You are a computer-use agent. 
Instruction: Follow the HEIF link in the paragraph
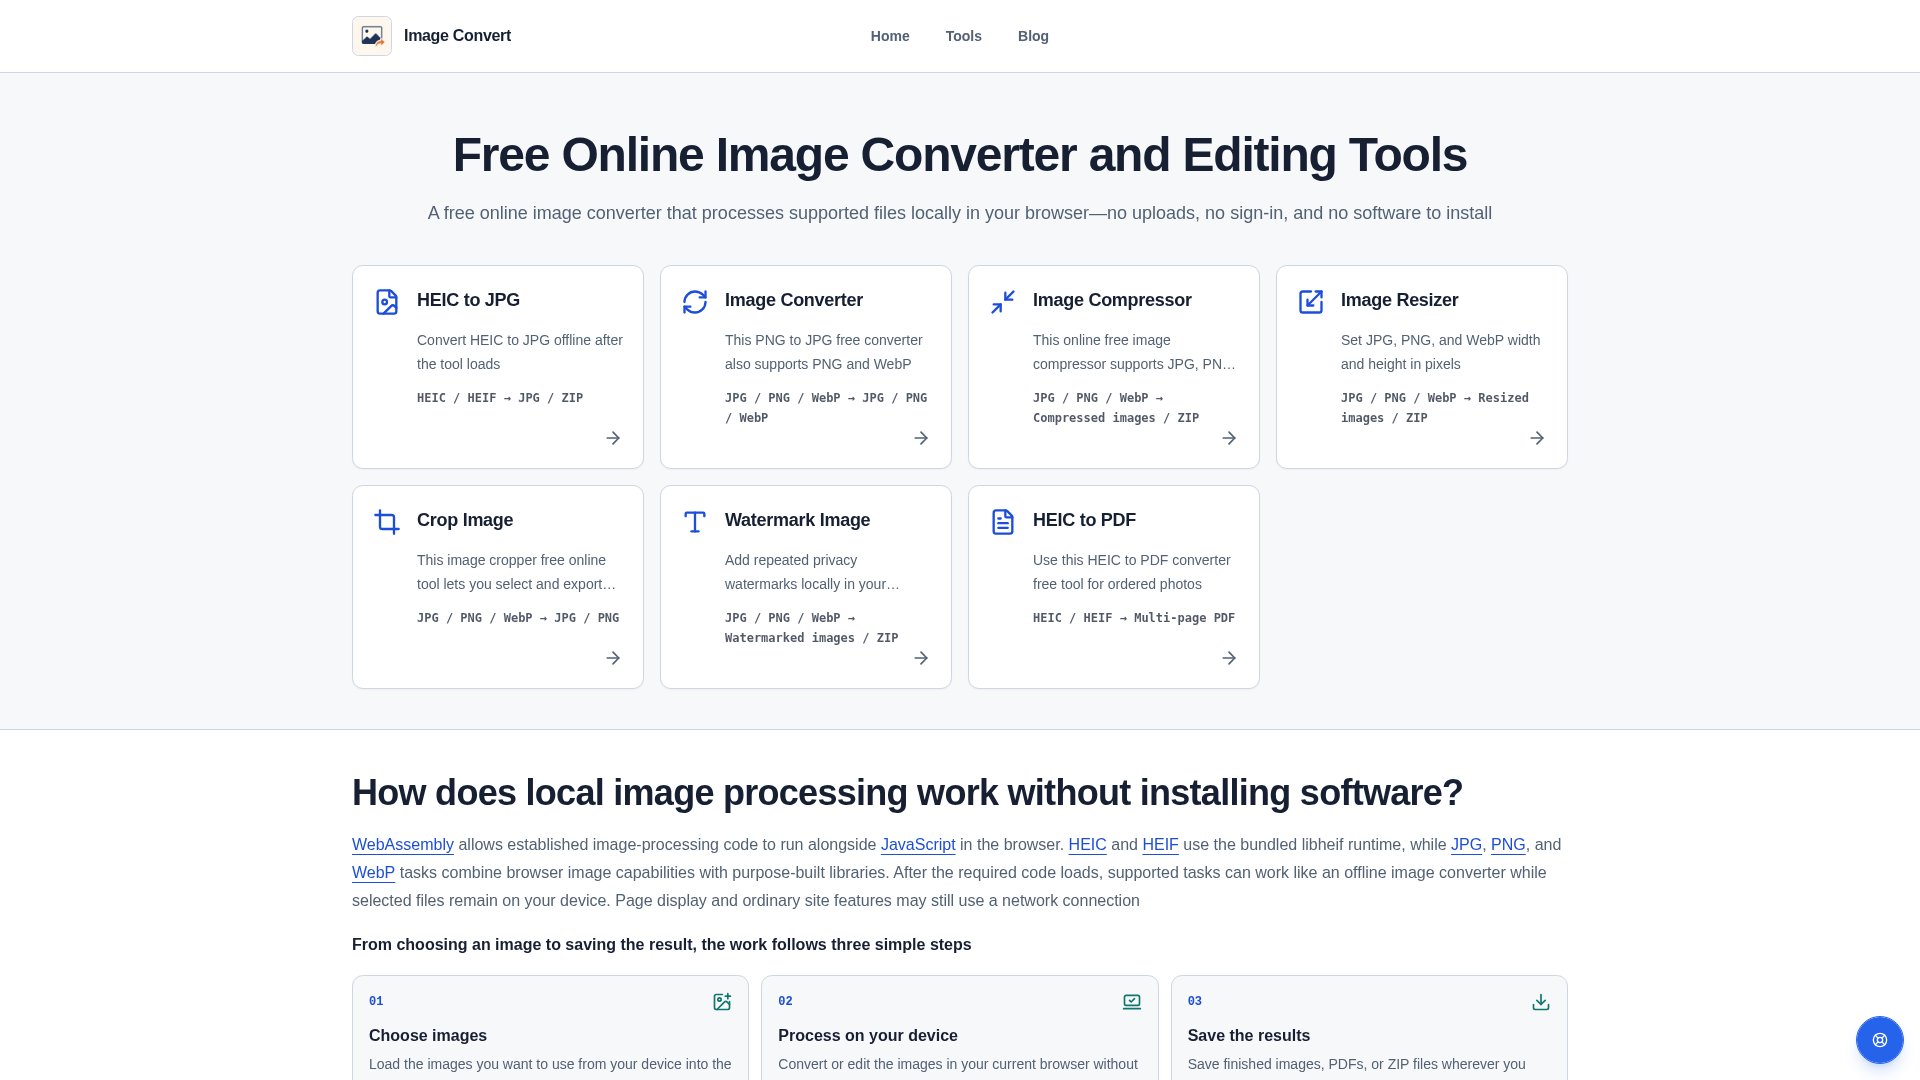[1160, 845]
